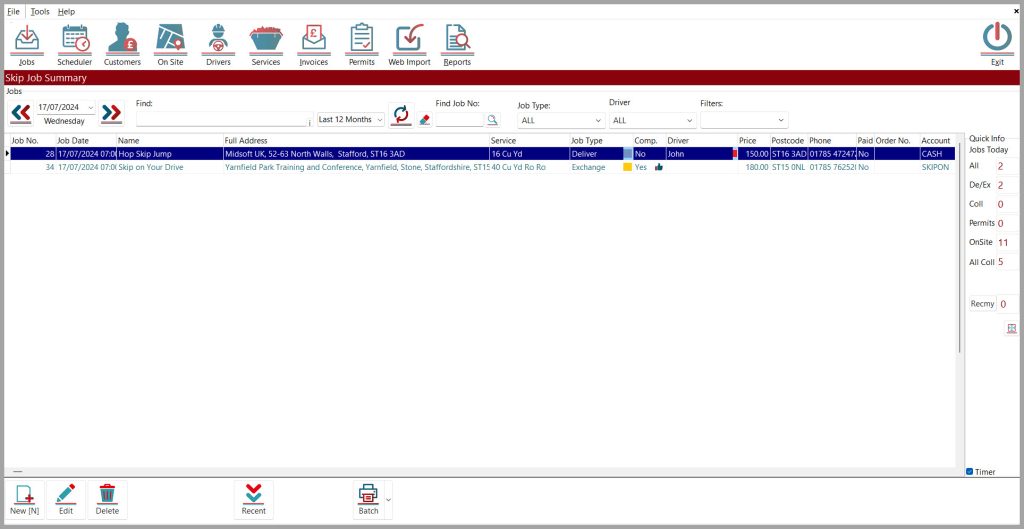Viewport: 1024px width, 529px height.
Task: Click the Permits count value 0
Action: point(1000,223)
